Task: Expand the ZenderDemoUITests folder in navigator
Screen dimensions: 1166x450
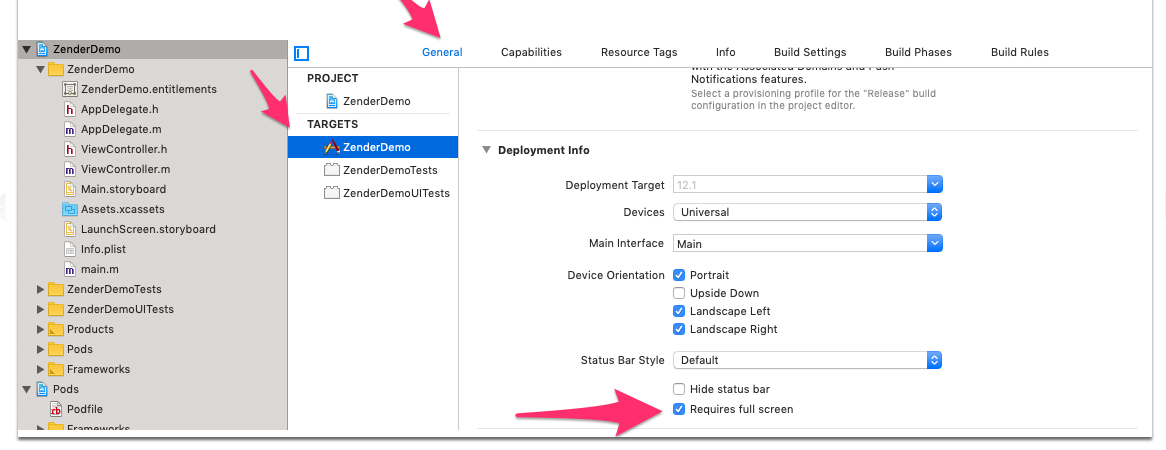Action: pyautogui.click(x=41, y=309)
